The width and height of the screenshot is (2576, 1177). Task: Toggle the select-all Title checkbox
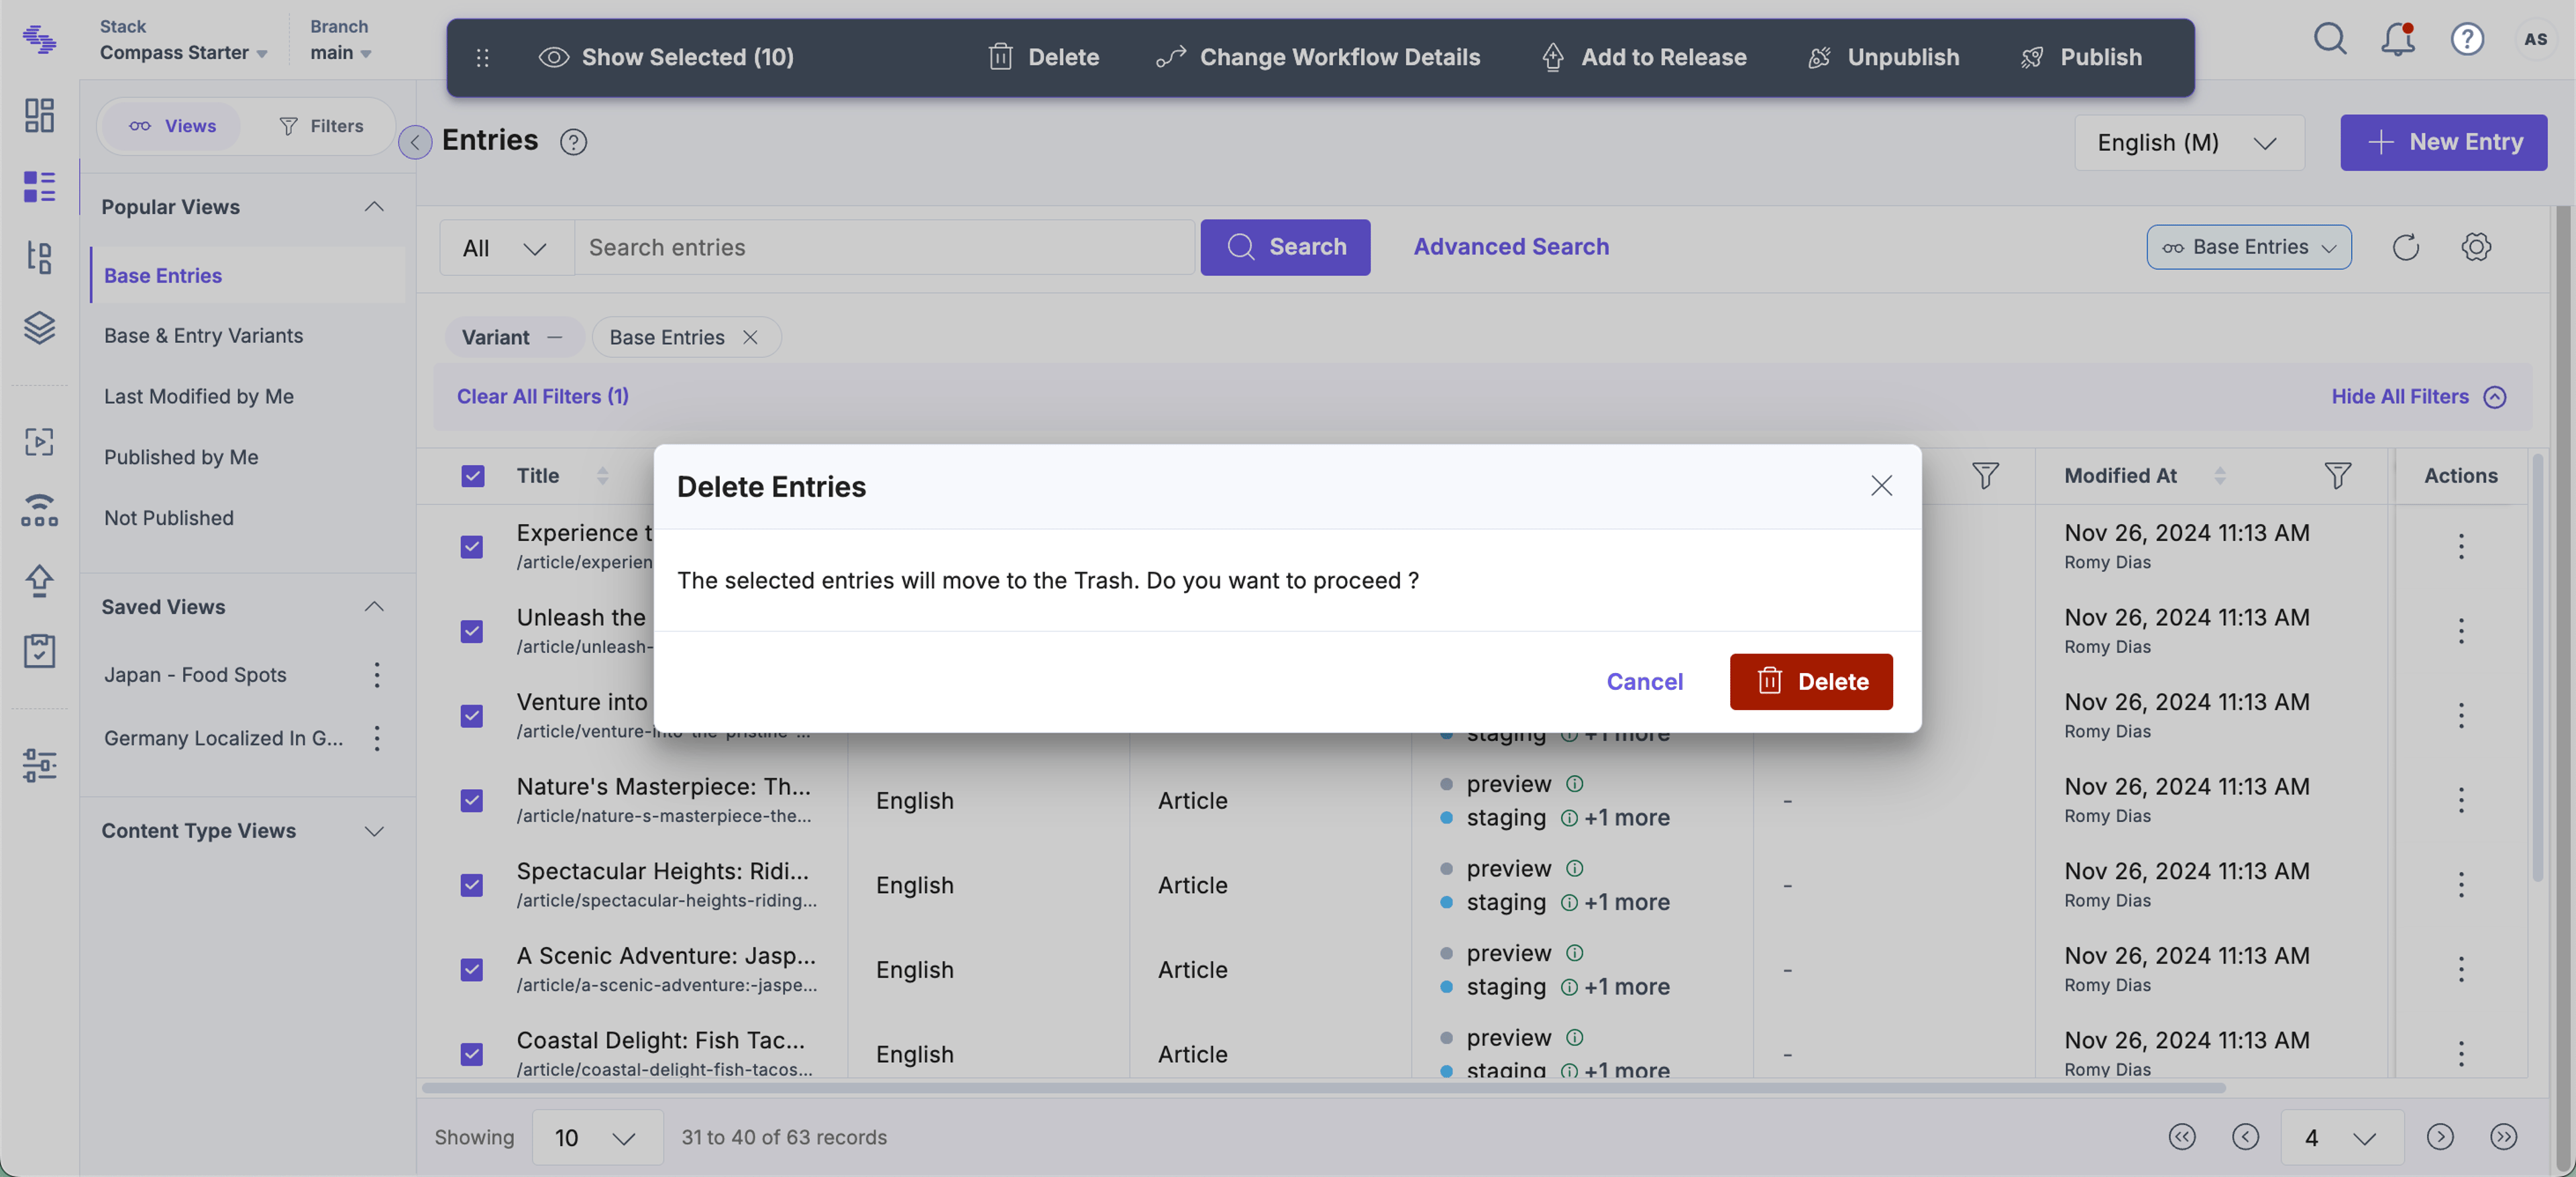click(x=472, y=476)
